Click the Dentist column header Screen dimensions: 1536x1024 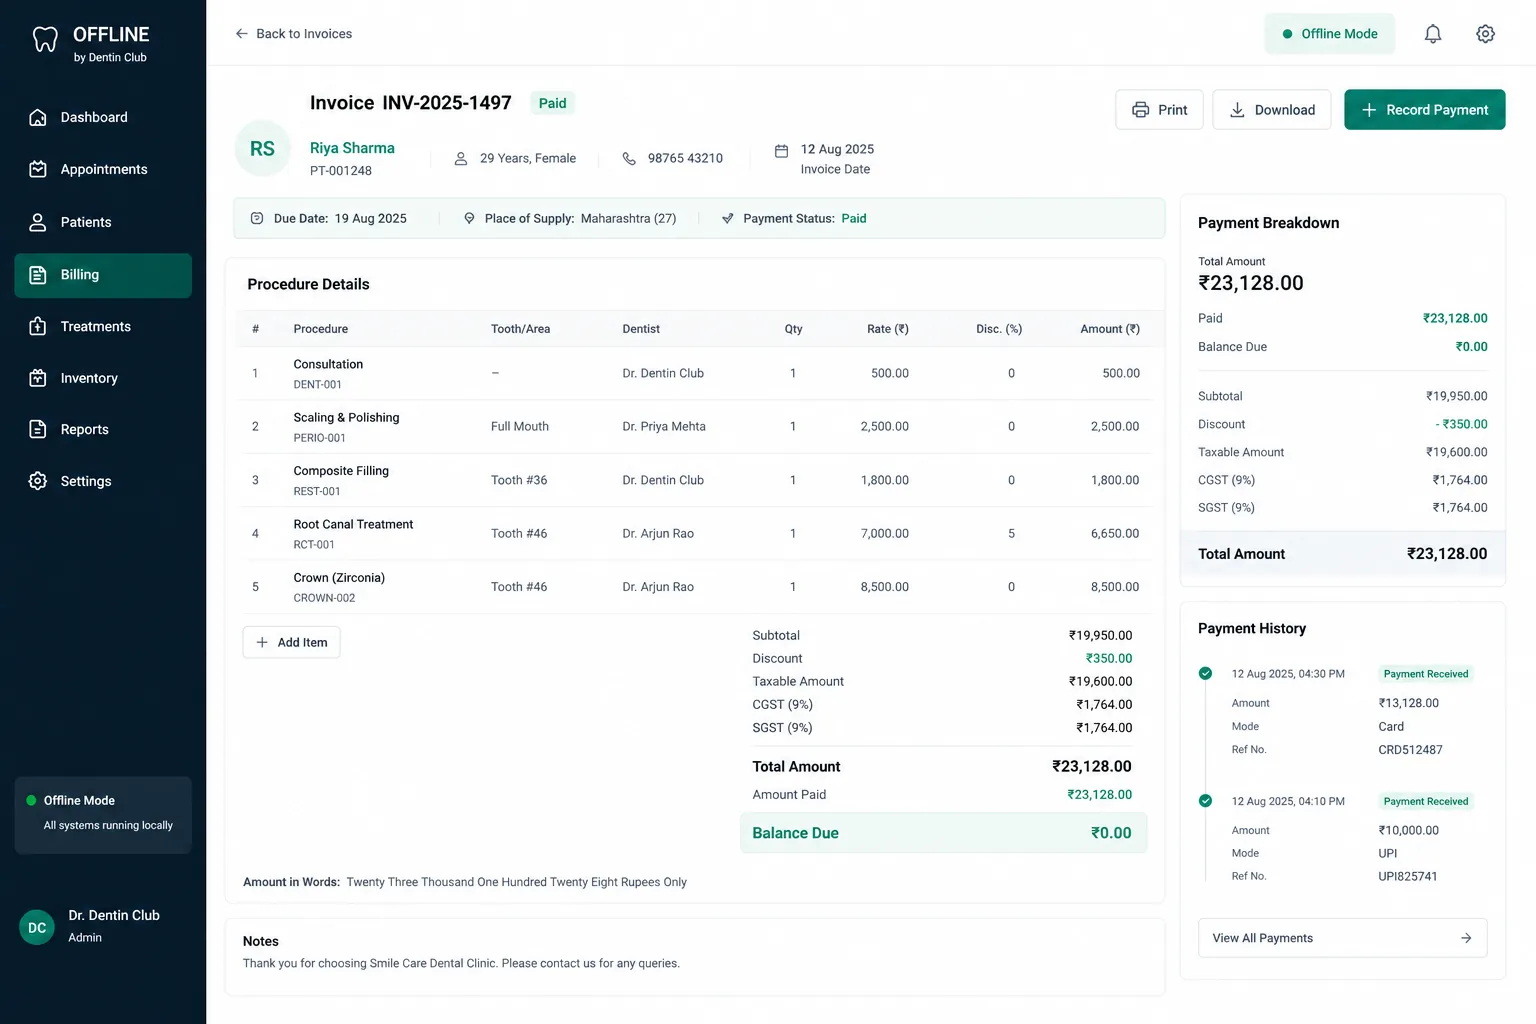click(x=641, y=329)
